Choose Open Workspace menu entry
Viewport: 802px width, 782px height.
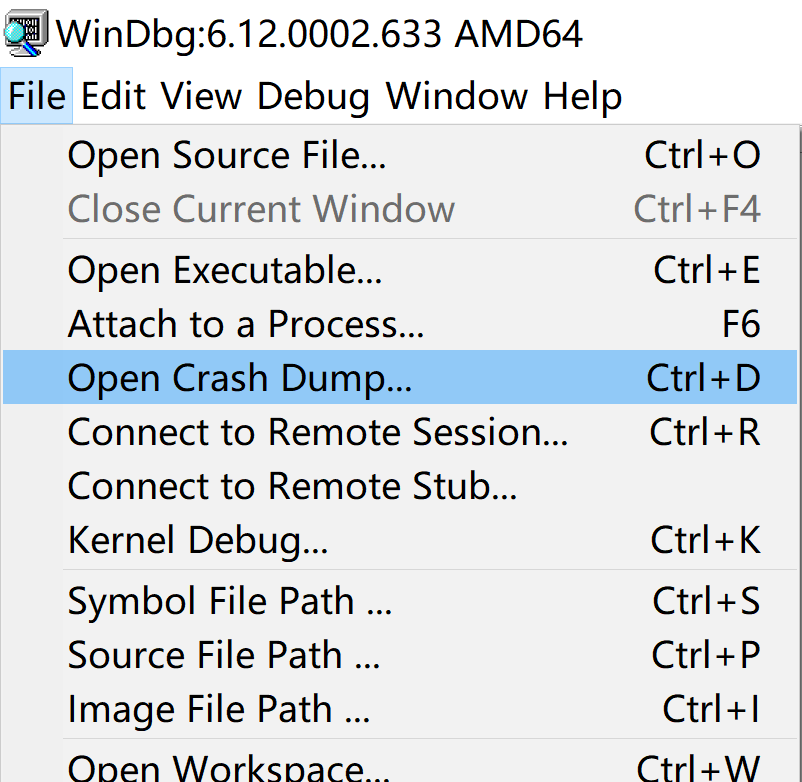tap(229, 768)
